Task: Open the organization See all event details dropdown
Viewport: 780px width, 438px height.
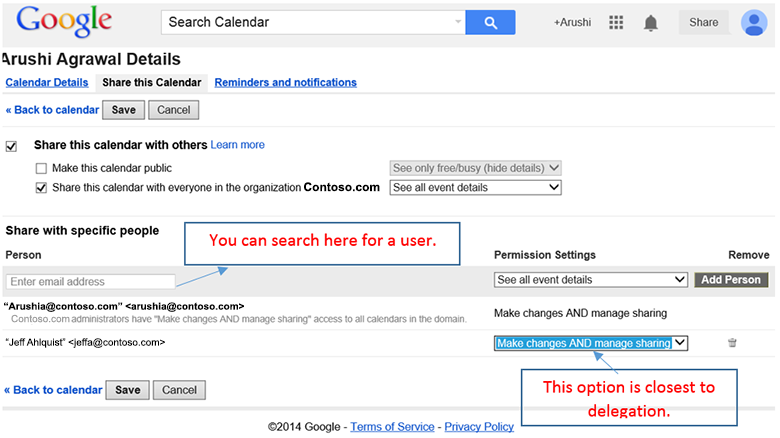Action: tap(475, 187)
